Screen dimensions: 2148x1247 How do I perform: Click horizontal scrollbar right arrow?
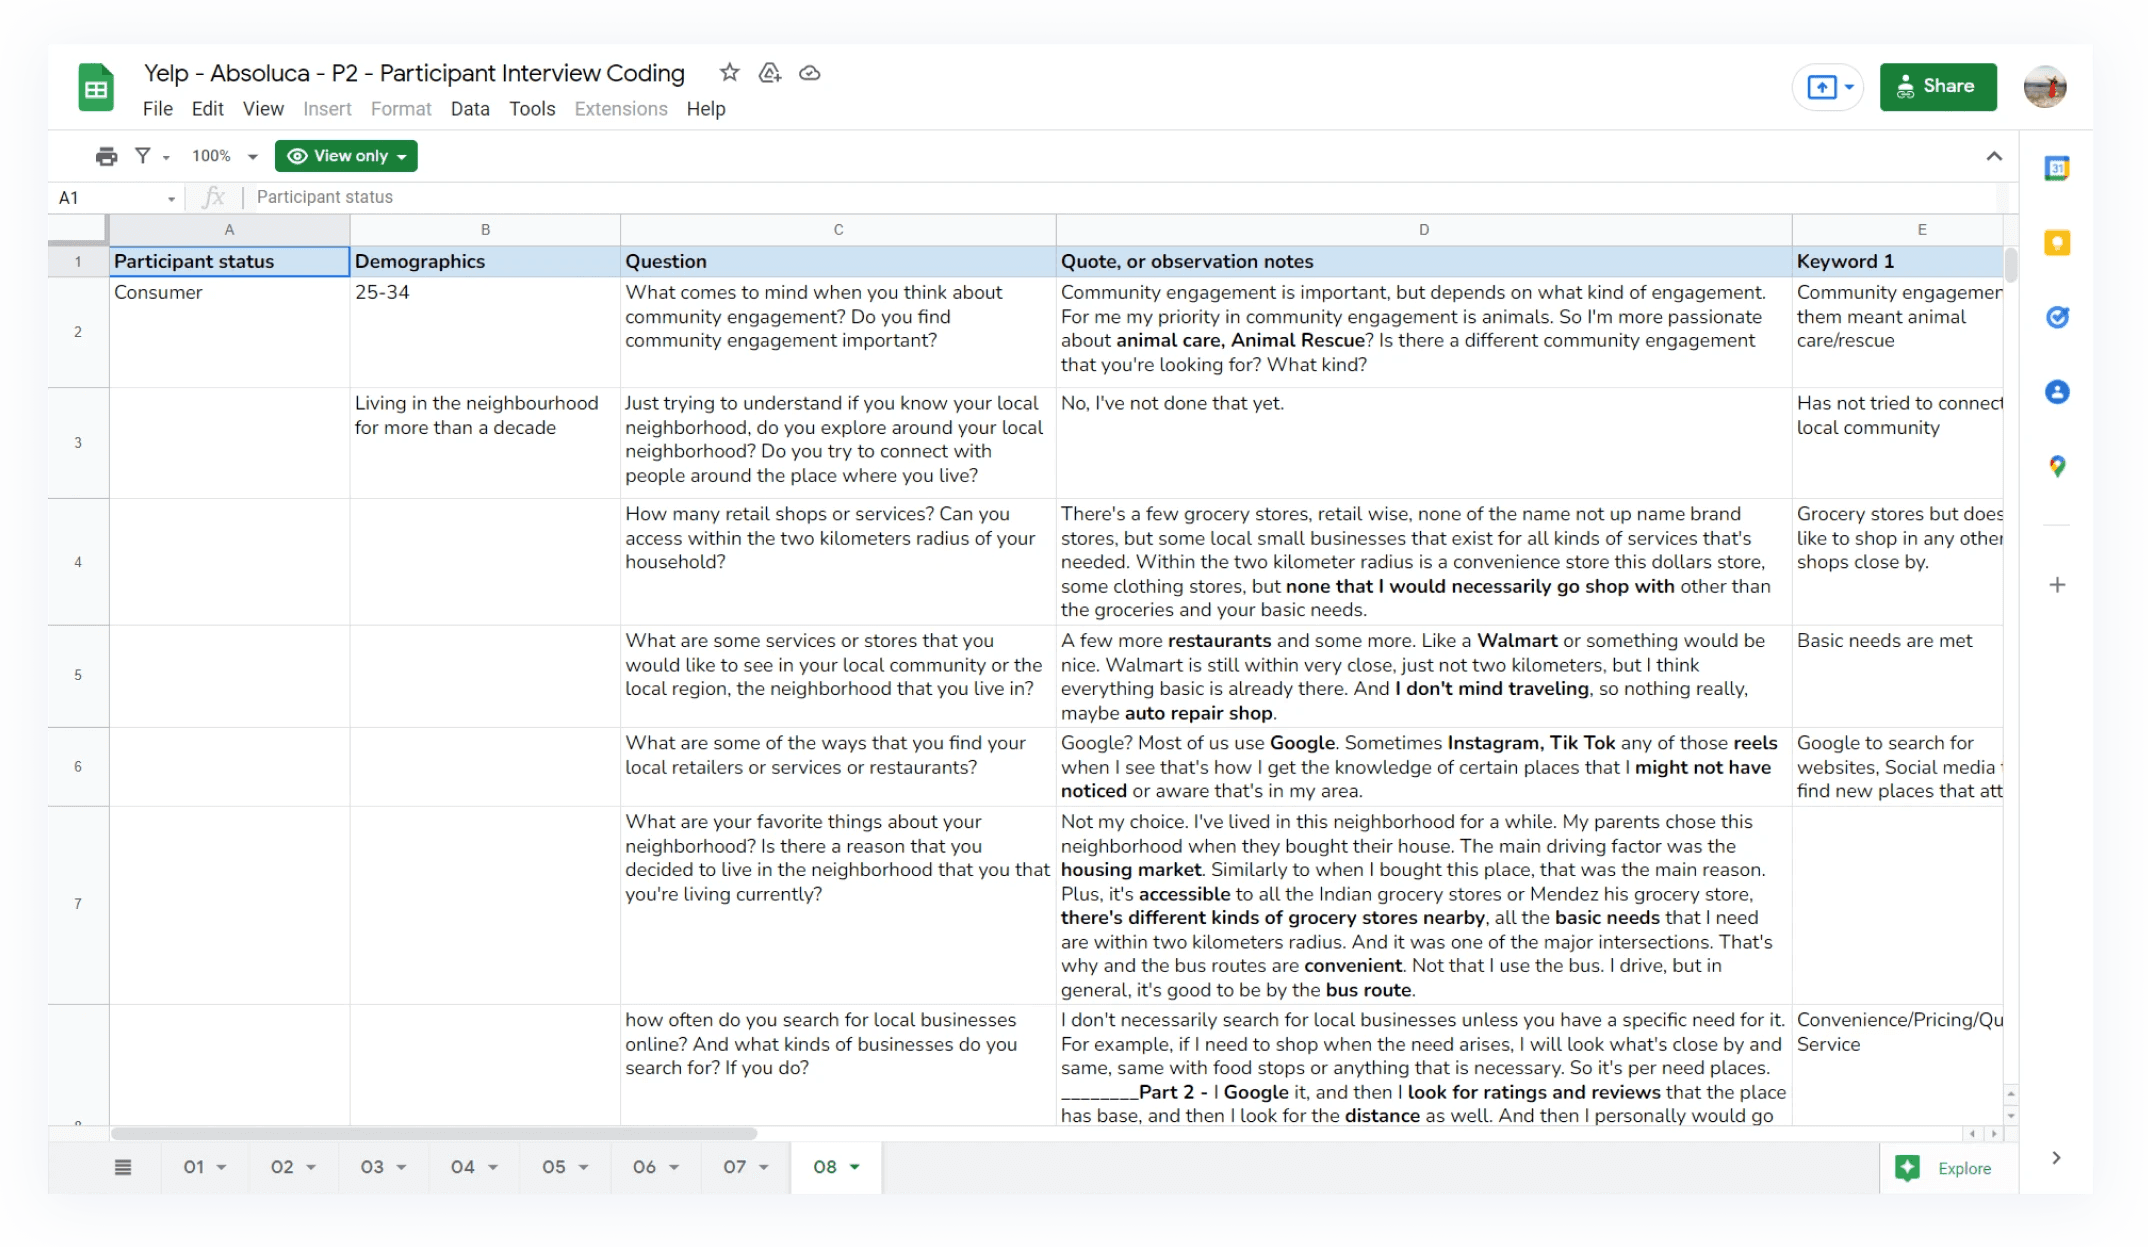pos(1995,1134)
